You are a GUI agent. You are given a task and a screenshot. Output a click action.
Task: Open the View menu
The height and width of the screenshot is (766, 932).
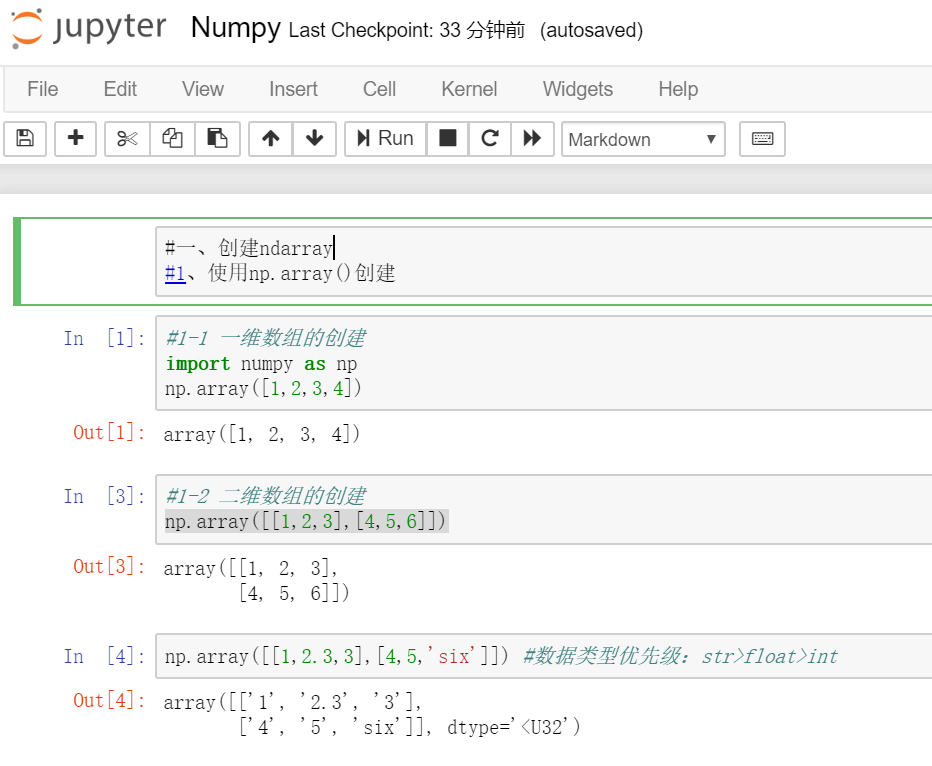203,89
